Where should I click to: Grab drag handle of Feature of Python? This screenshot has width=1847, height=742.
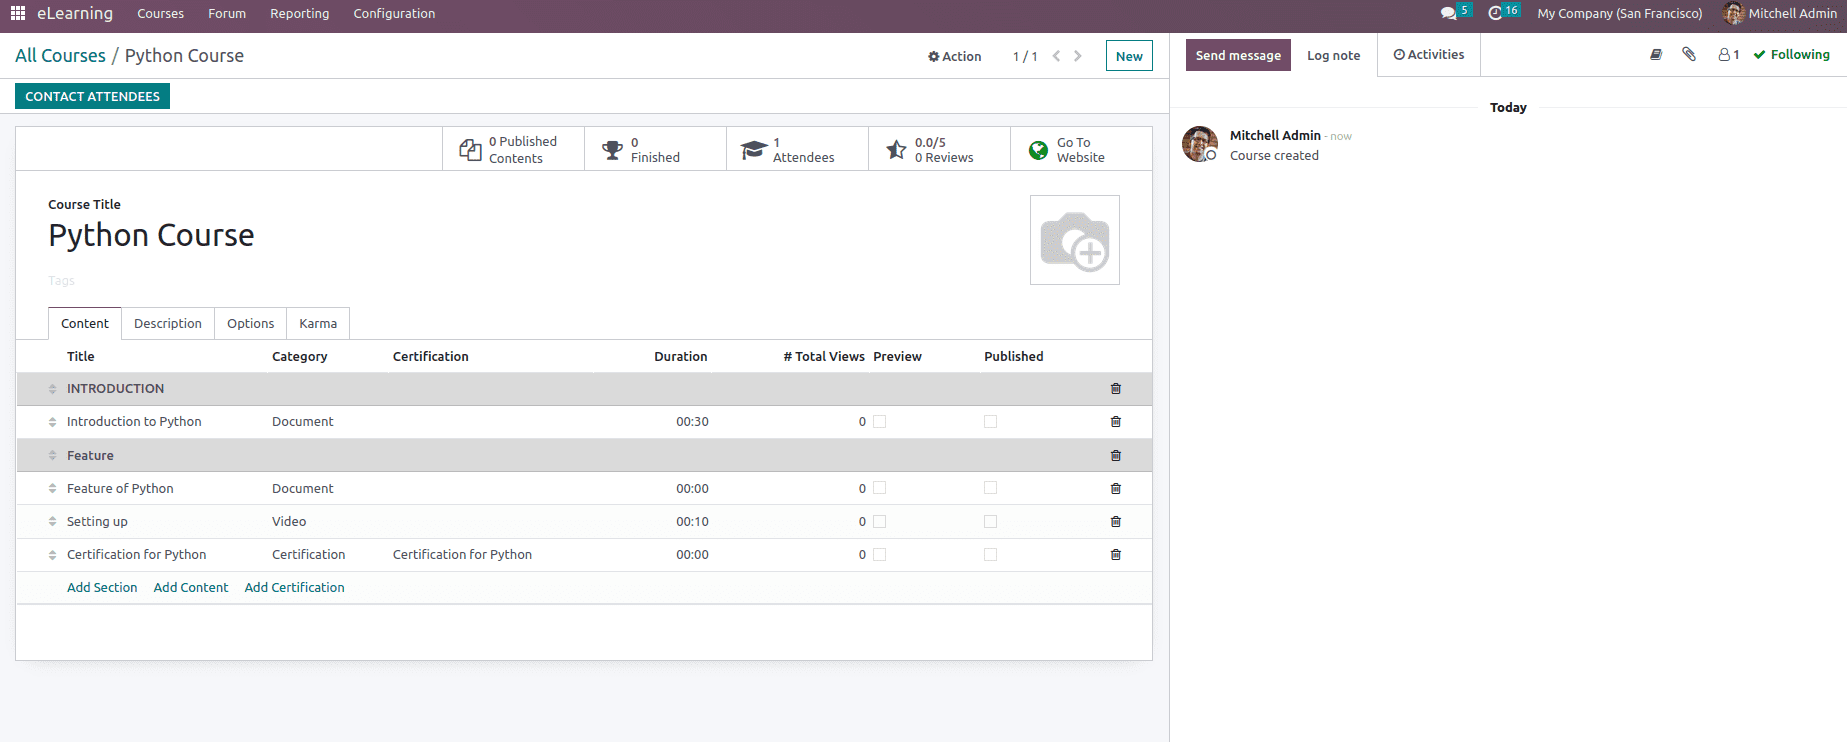click(x=52, y=489)
